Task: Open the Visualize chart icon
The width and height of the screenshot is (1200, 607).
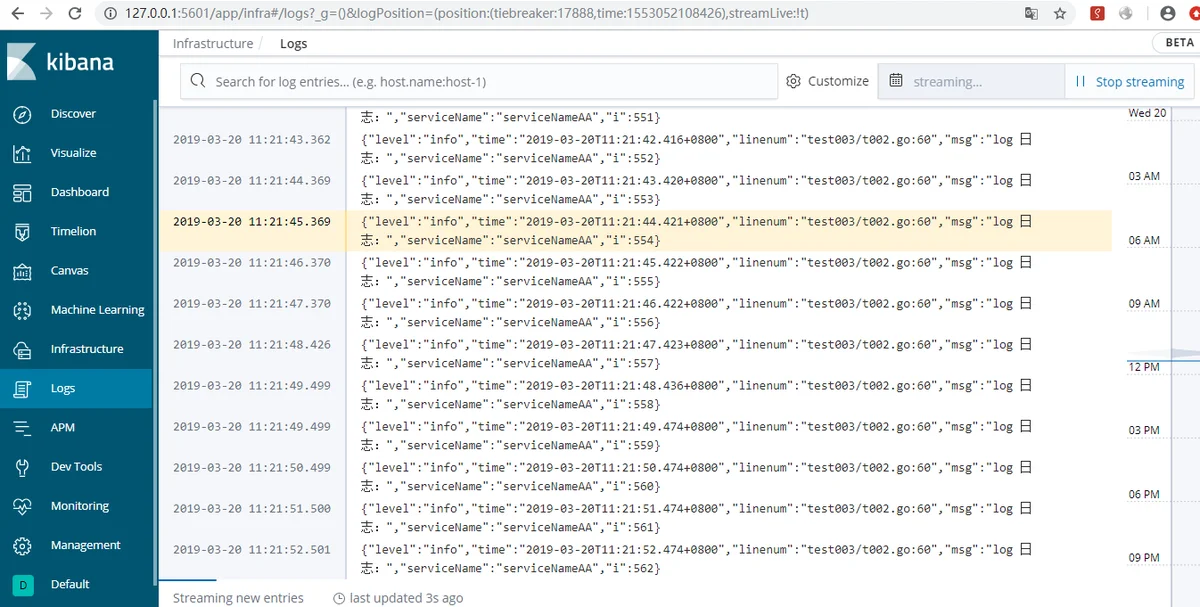Action: pos(22,153)
